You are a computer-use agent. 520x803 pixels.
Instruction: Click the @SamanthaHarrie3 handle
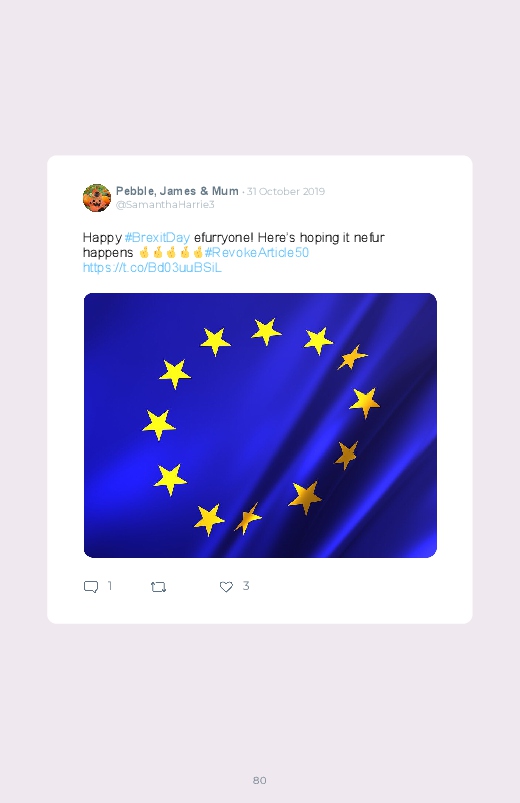tap(165, 205)
